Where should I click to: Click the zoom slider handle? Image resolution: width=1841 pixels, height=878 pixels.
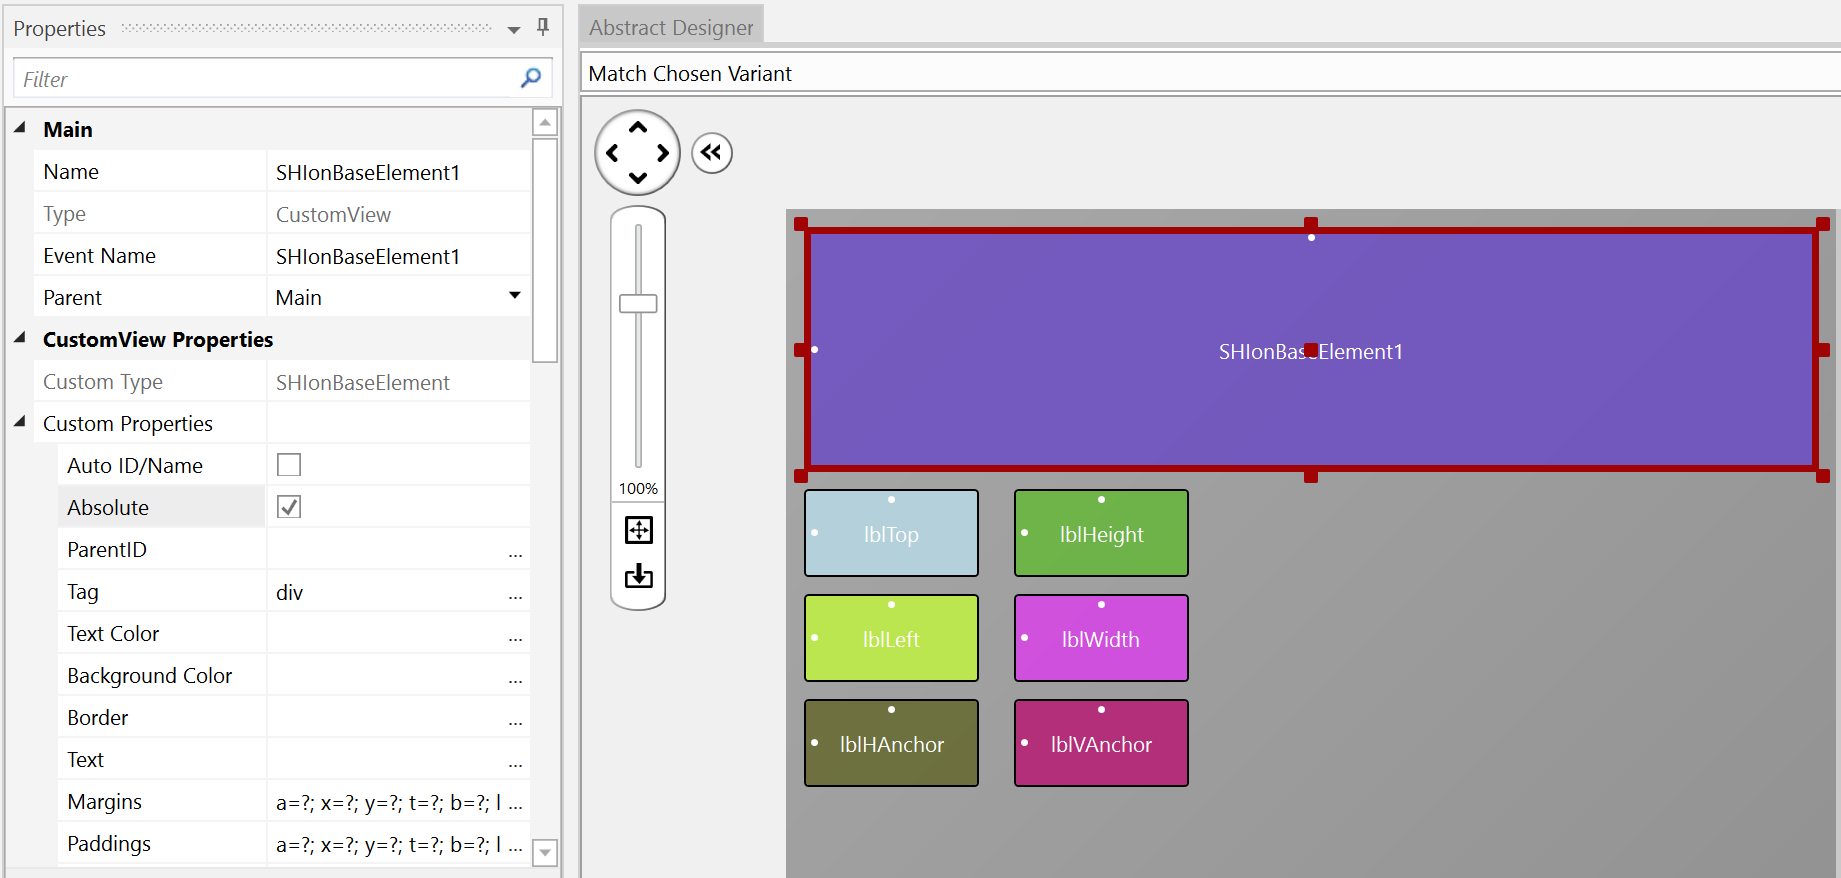click(x=638, y=304)
